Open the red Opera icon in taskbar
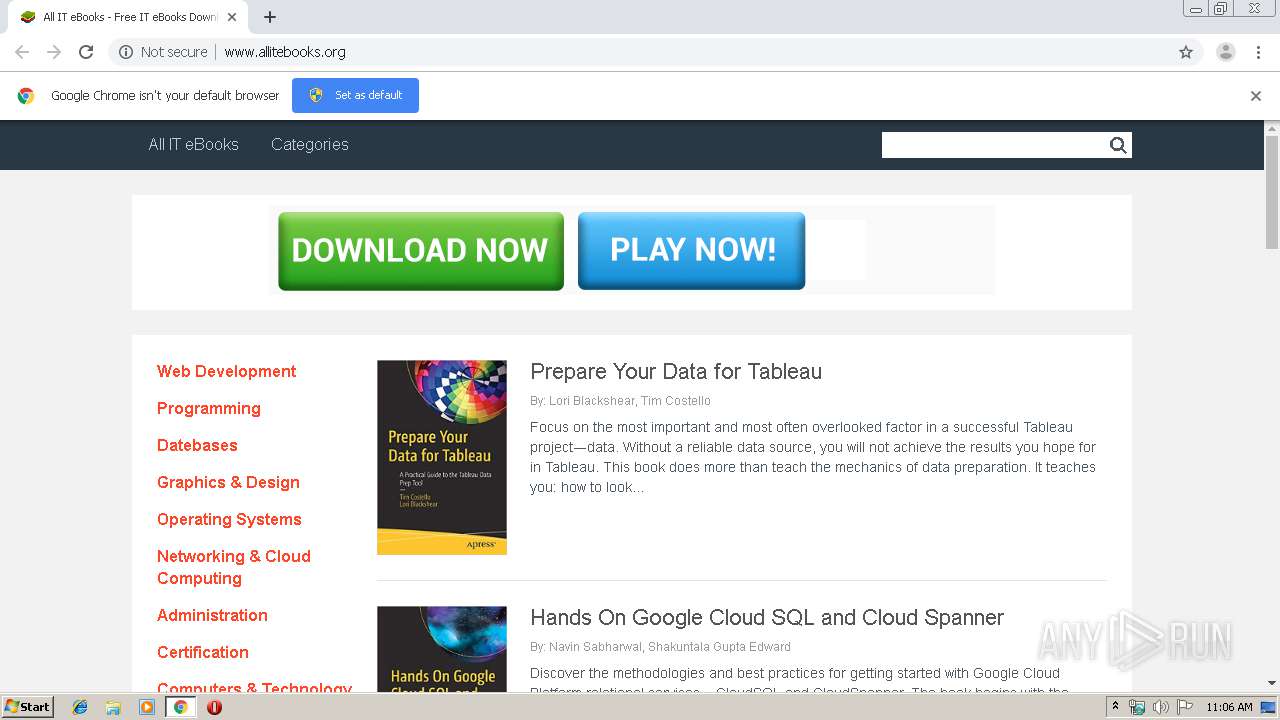 point(214,707)
